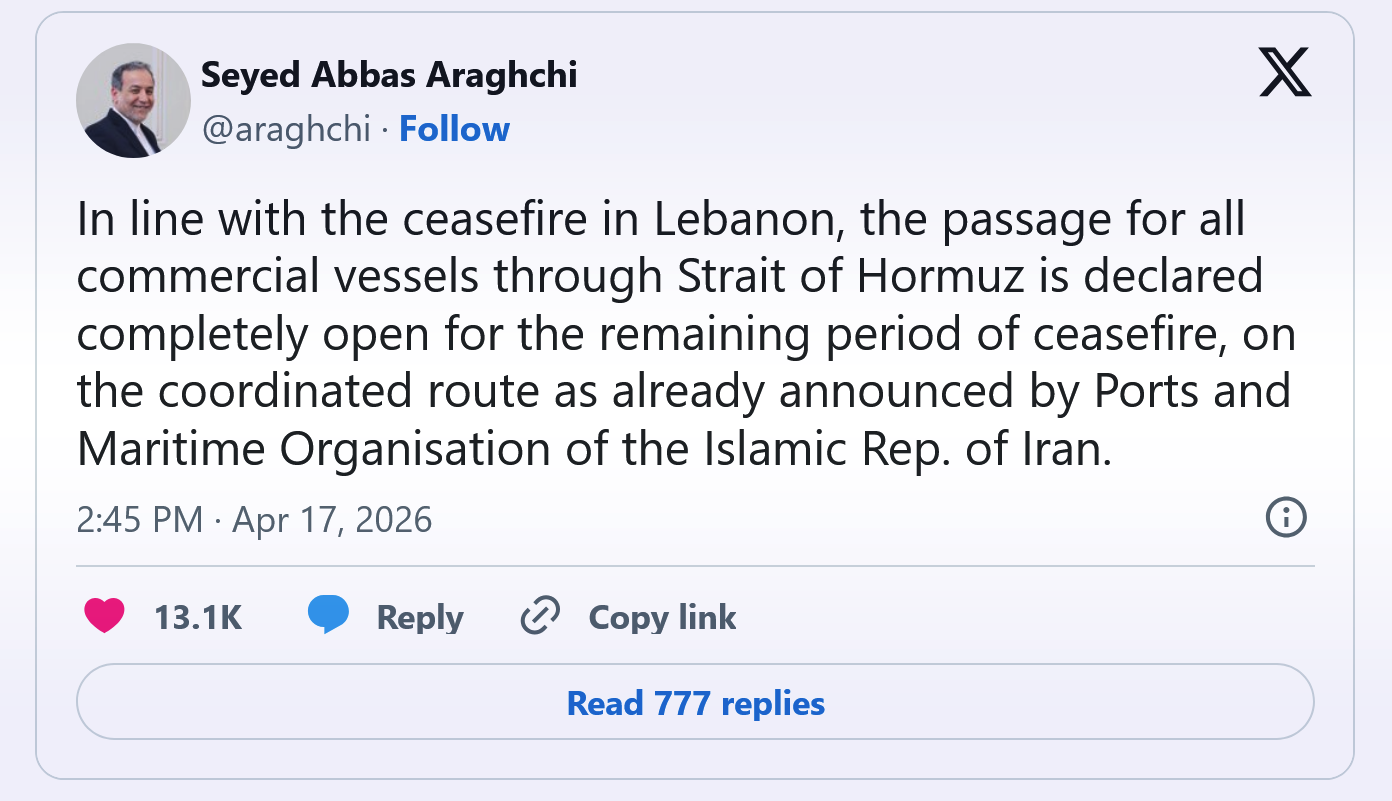
Task: Open Read 777 replies
Action: (694, 703)
